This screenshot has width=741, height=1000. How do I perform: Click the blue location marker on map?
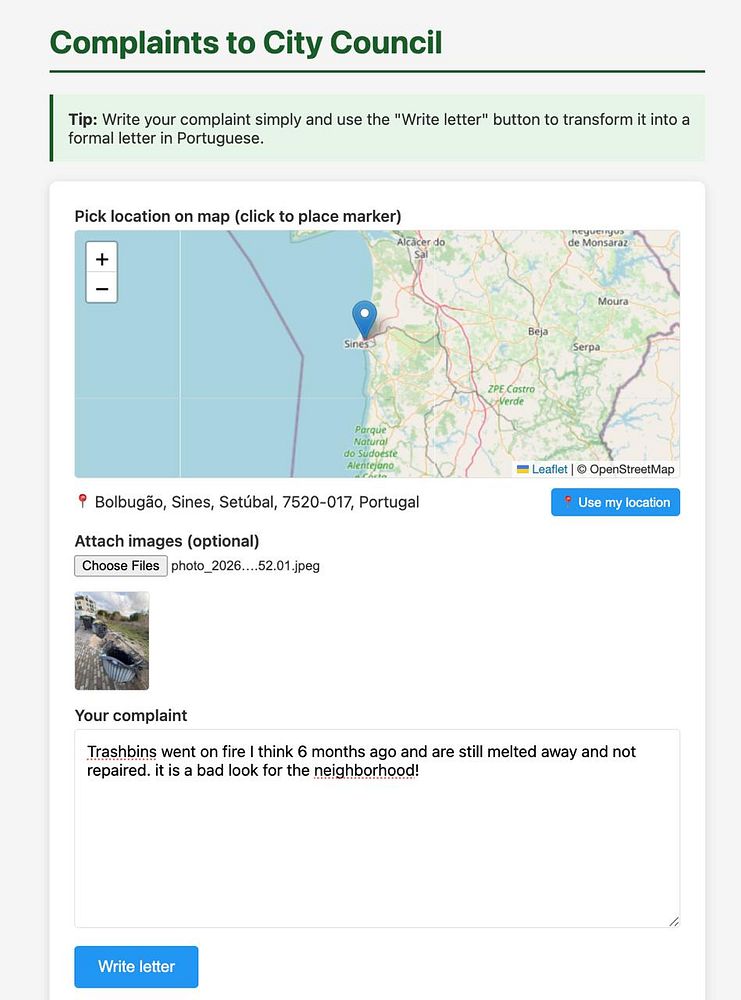(x=364, y=320)
